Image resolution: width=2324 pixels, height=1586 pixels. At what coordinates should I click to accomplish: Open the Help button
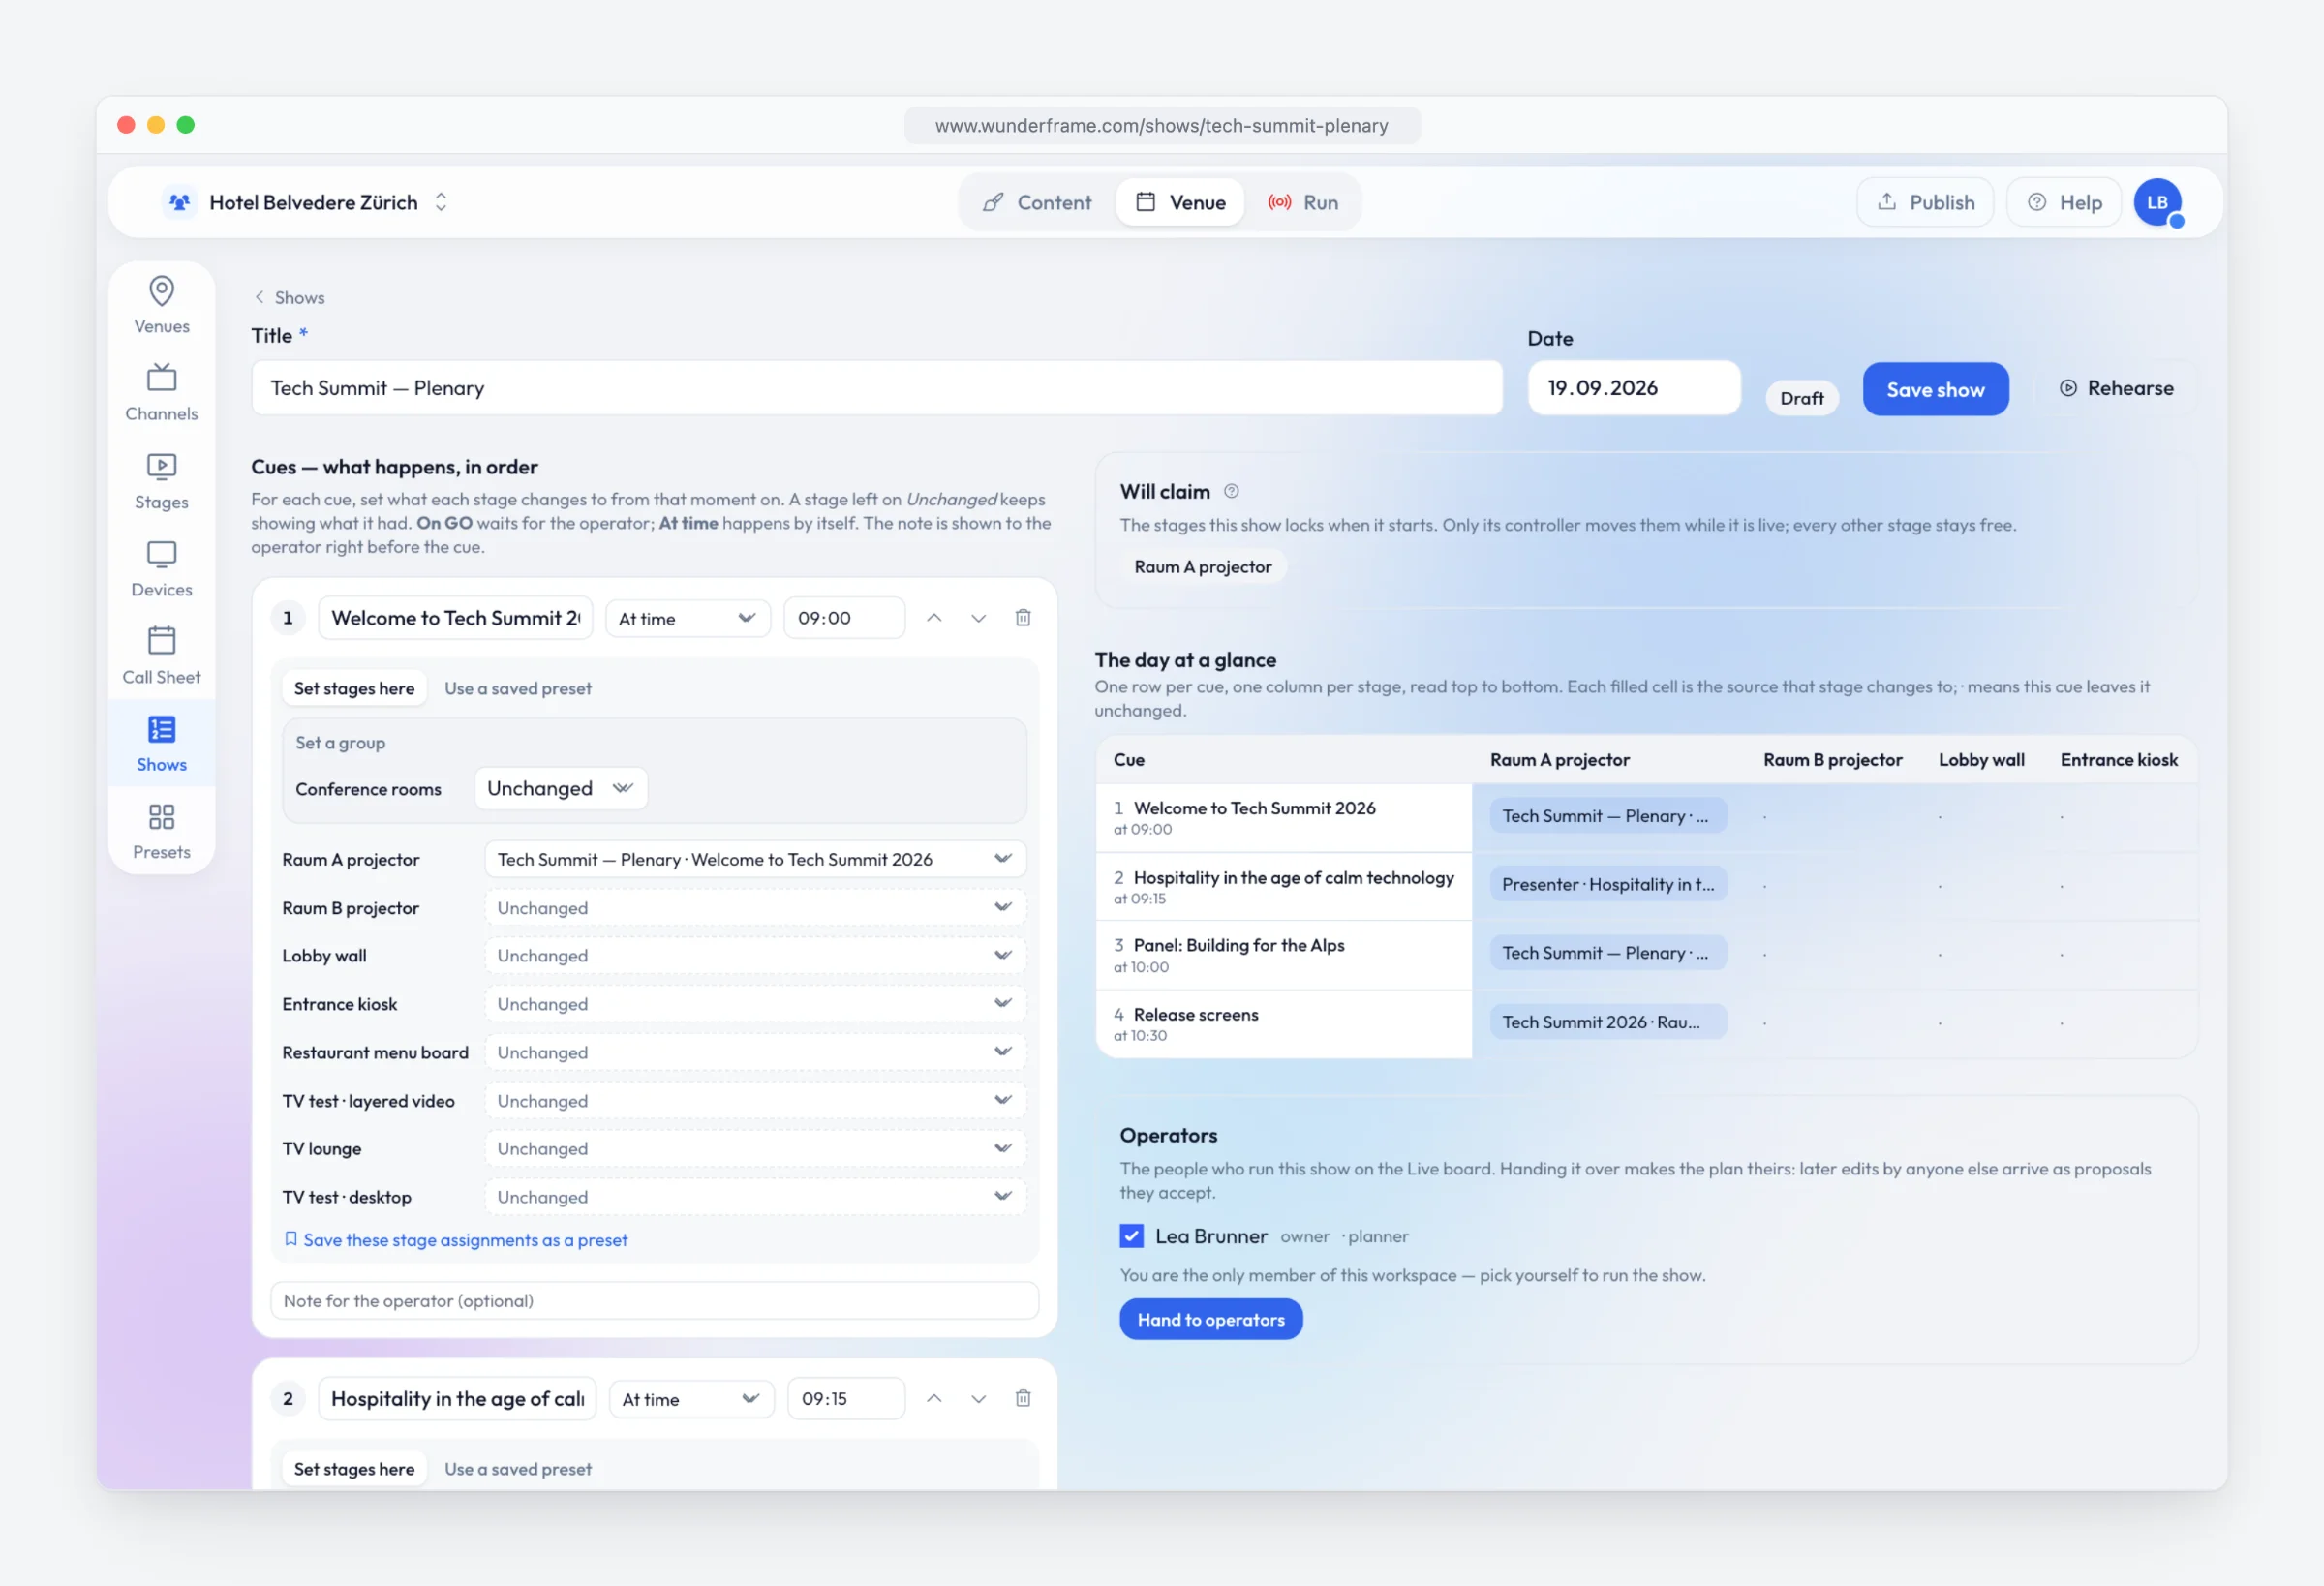tap(2064, 202)
